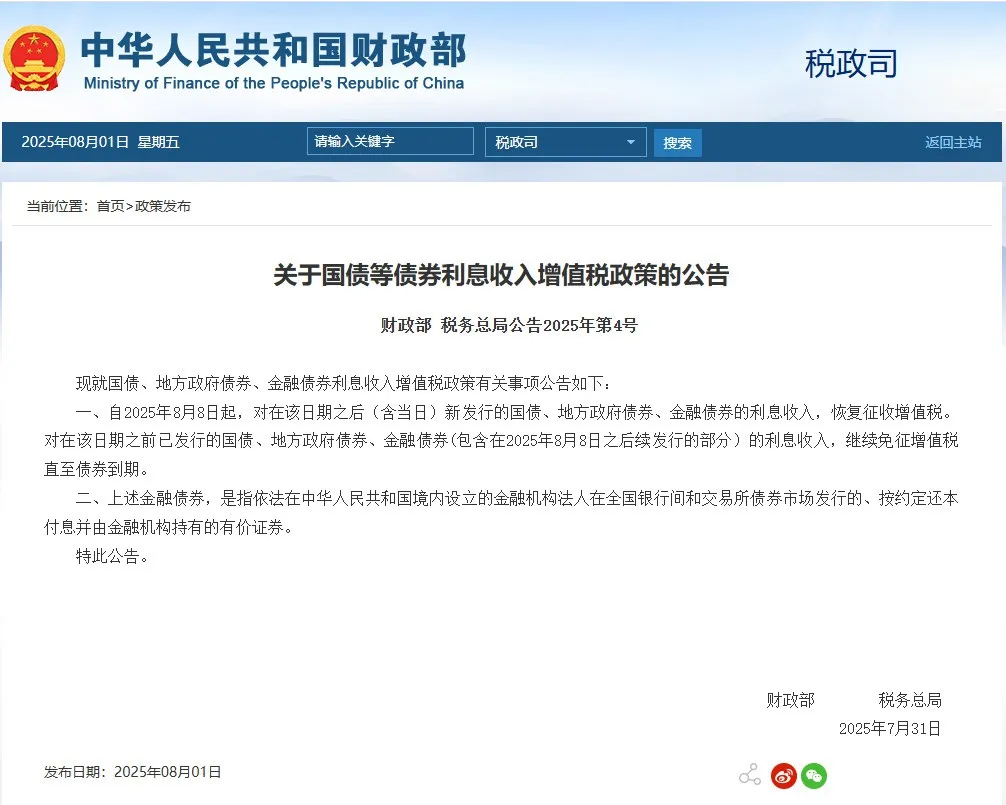This screenshot has height=805, width=1006.
Task: Click the red Weibo circle icon
Action: pos(783,775)
